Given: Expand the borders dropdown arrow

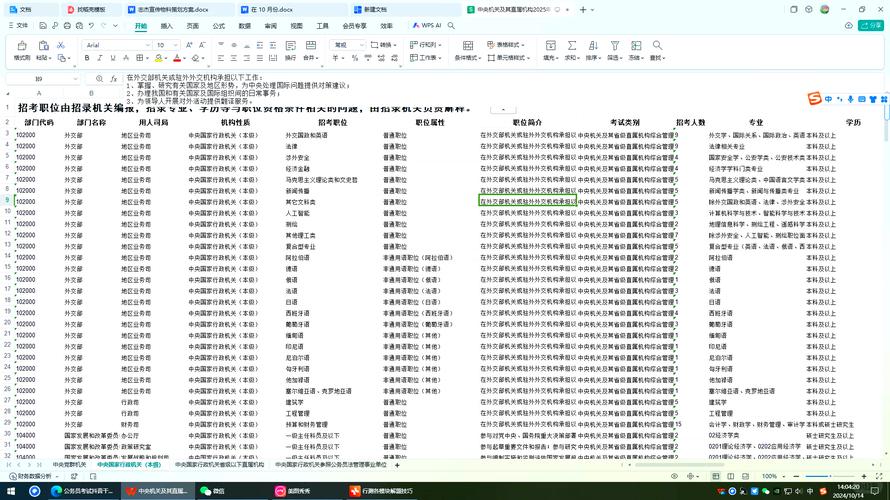Looking at the screenshot, I should (147, 58).
